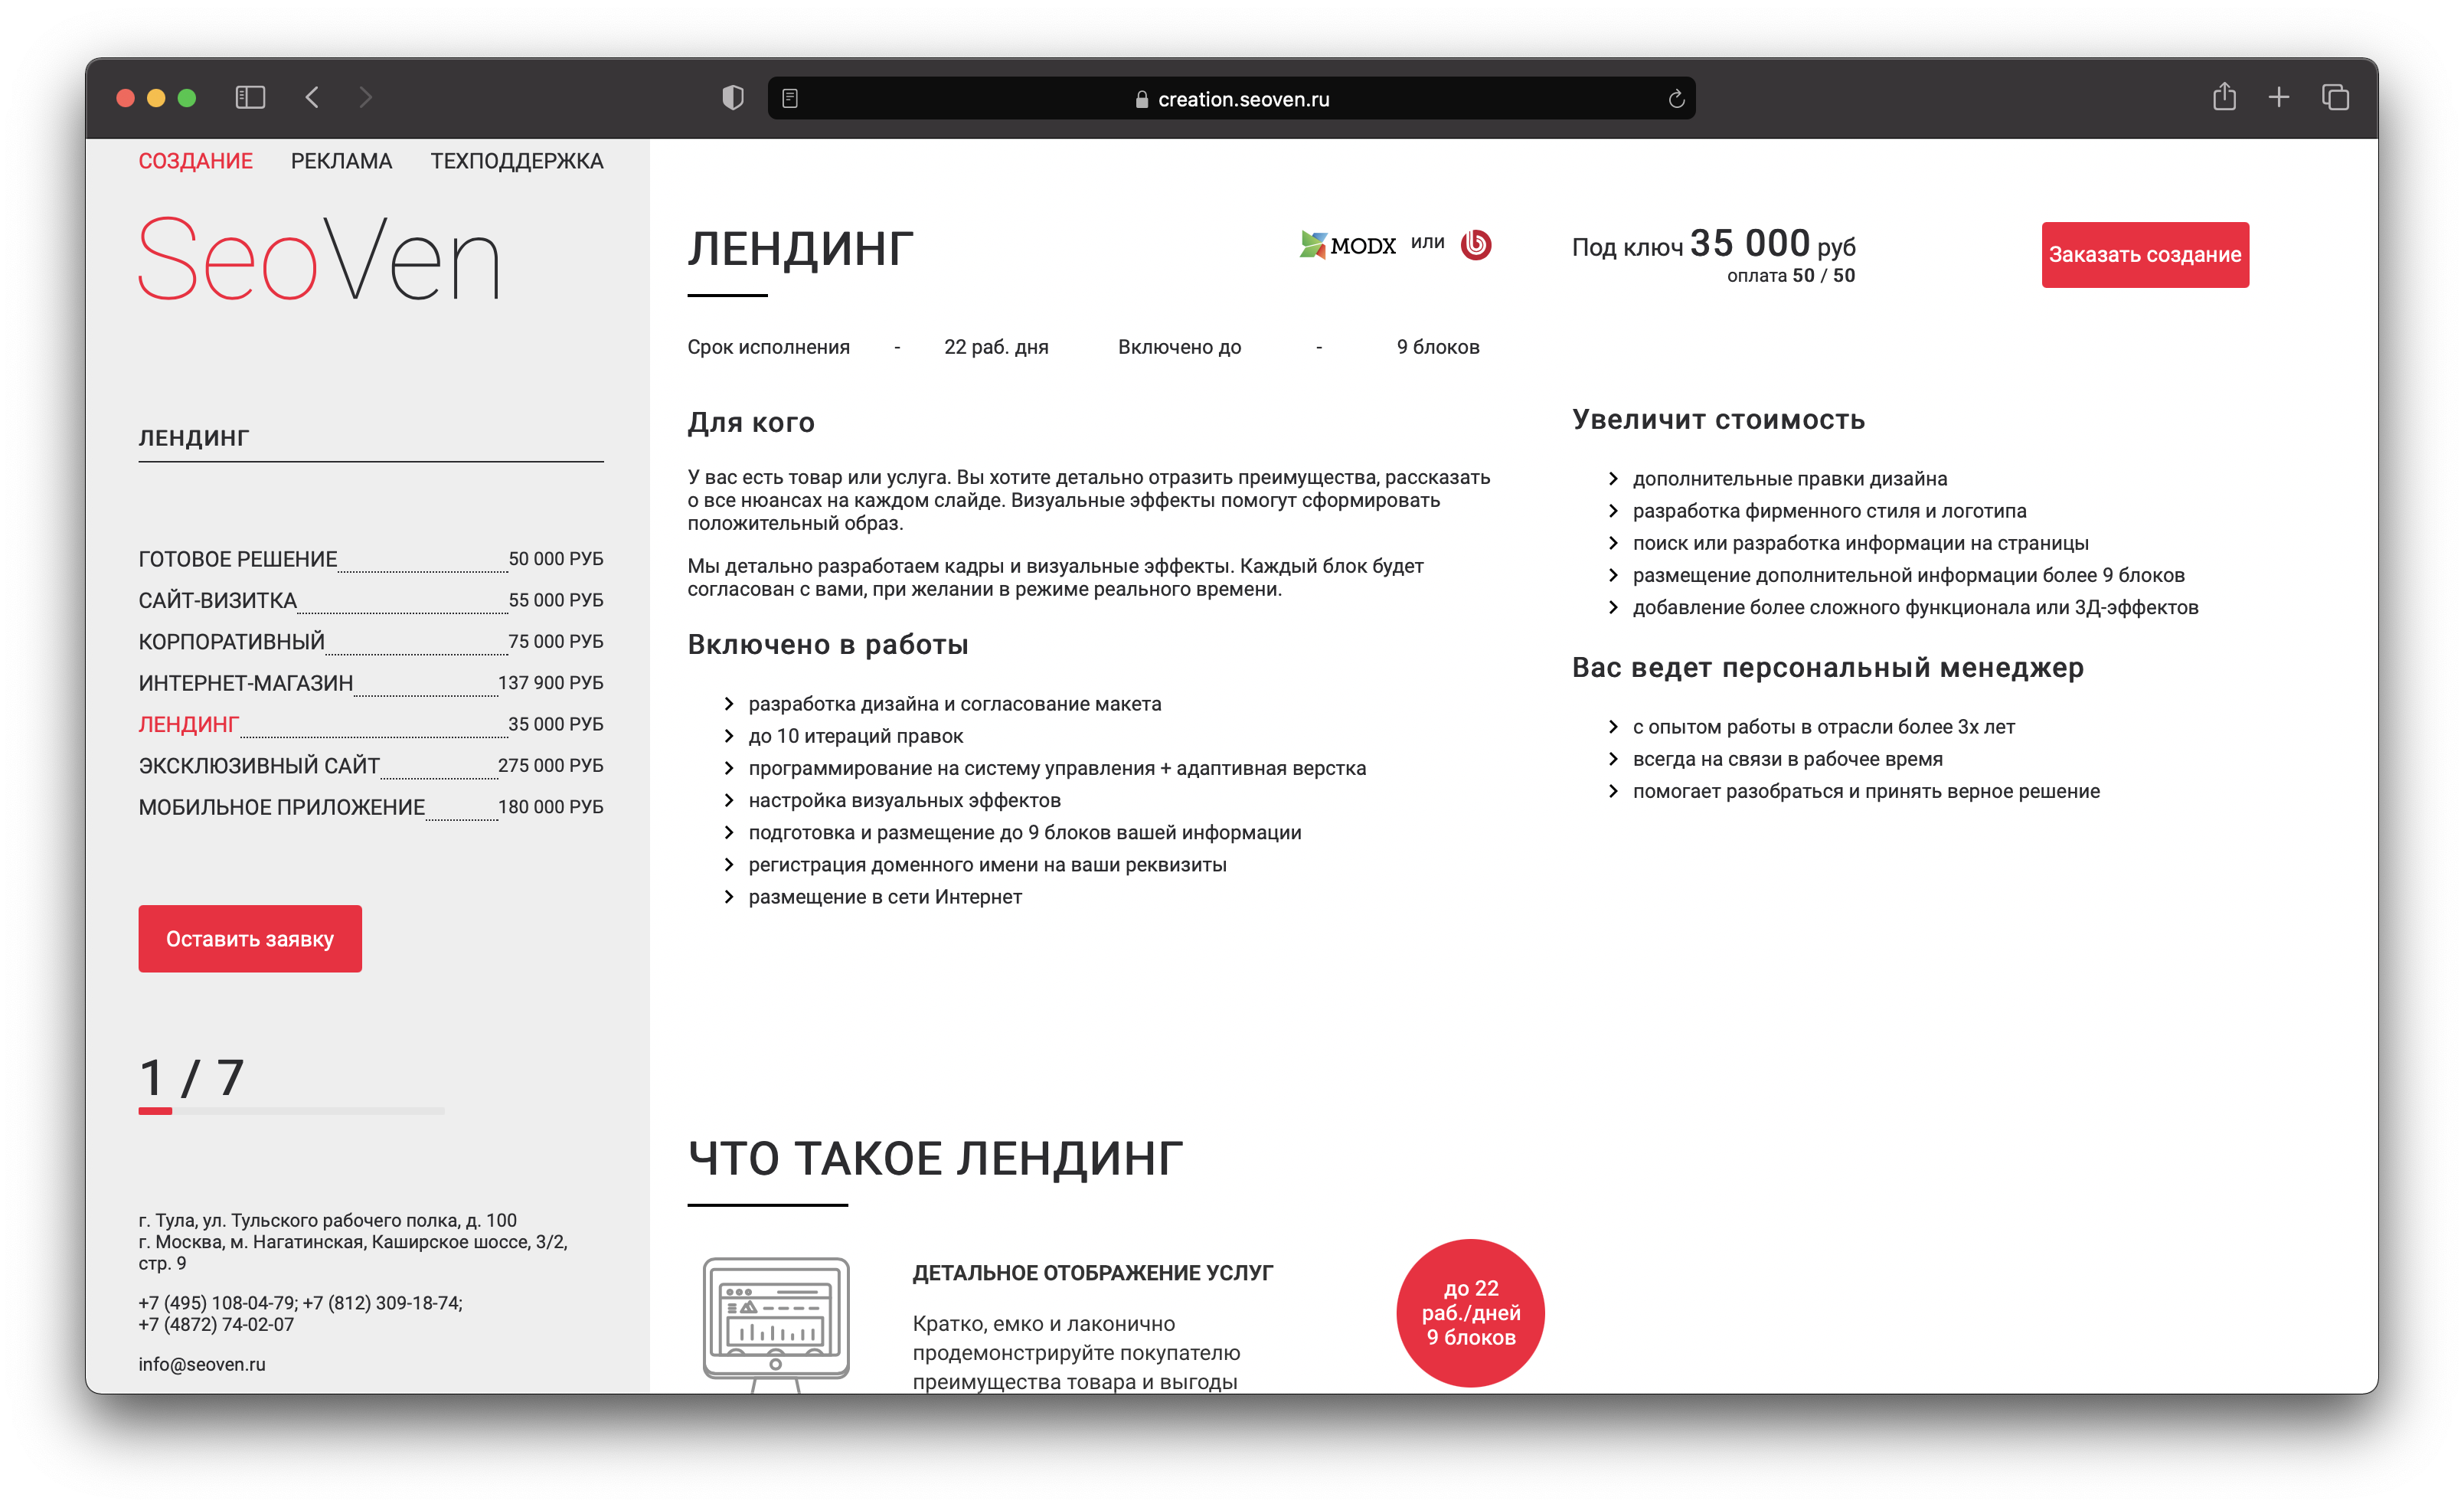Click the Включено в работы heading
The image size is (2464, 1507).
point(828,645)
